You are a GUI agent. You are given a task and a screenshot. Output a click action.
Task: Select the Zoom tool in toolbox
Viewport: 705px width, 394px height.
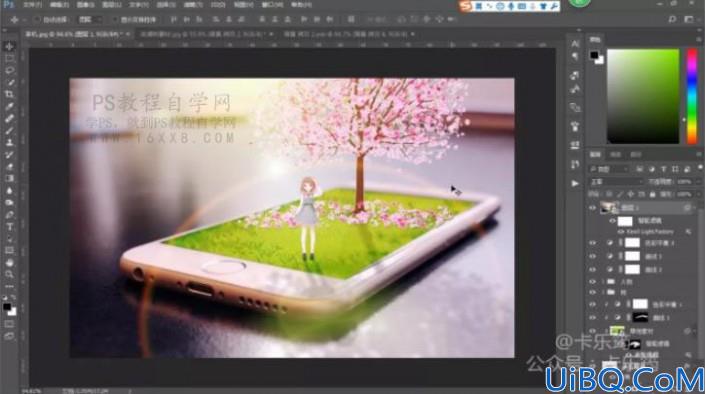(x=9, y=274)
